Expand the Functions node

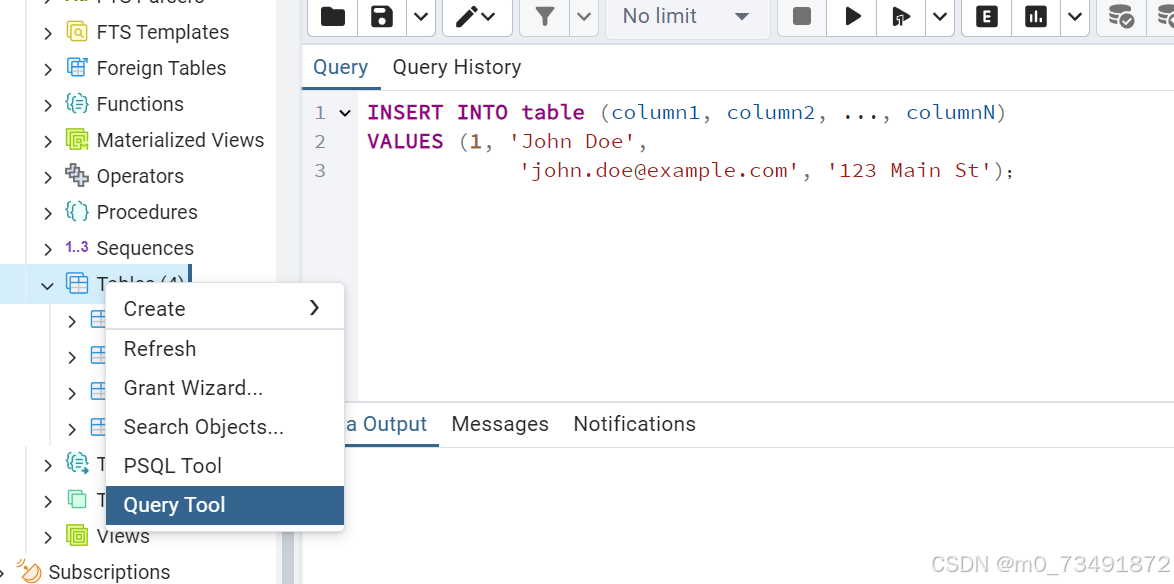point(48,105)
